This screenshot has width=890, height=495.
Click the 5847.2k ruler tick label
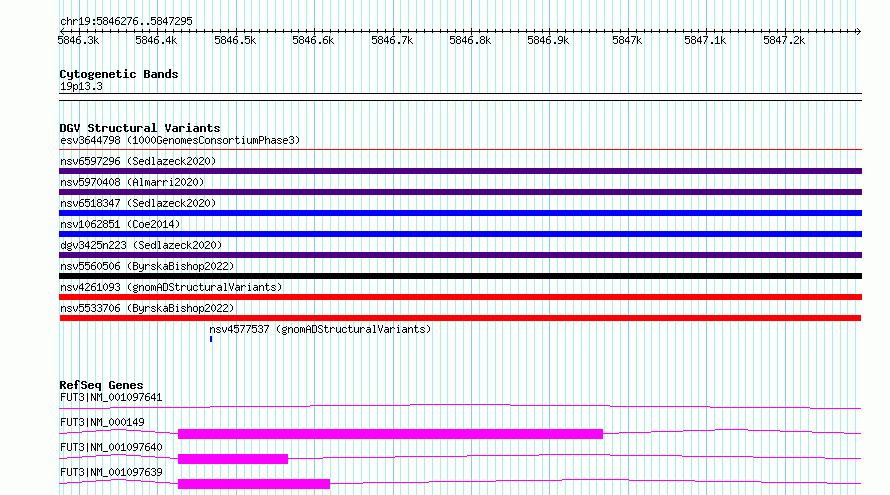click(784, 40)
